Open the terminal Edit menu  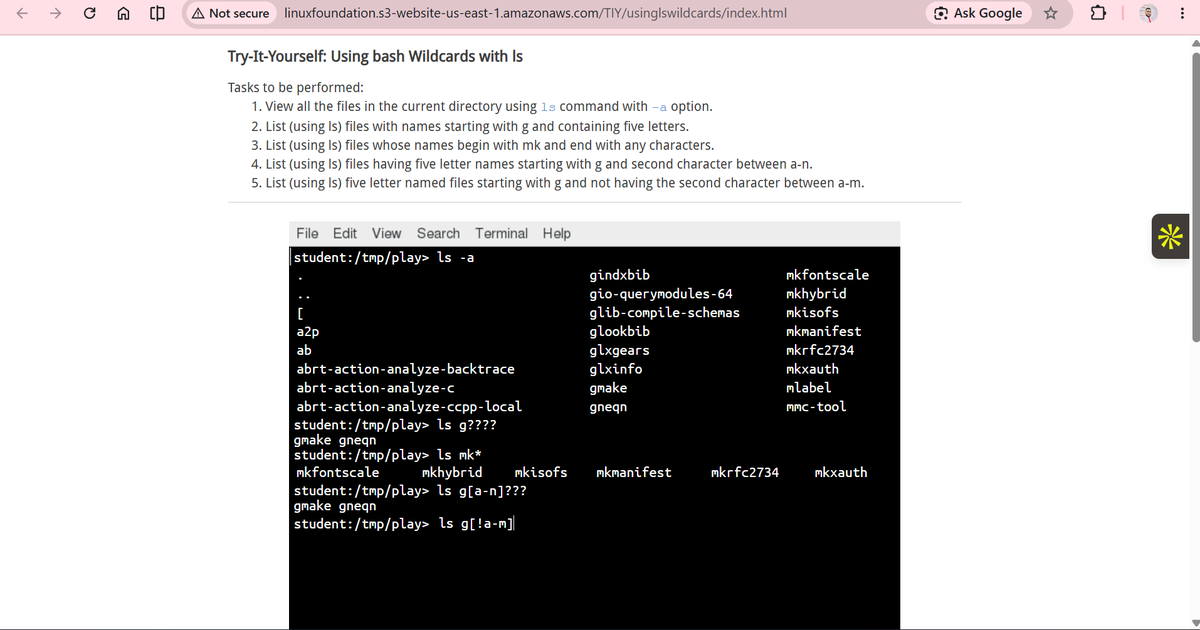click(345, 233)
